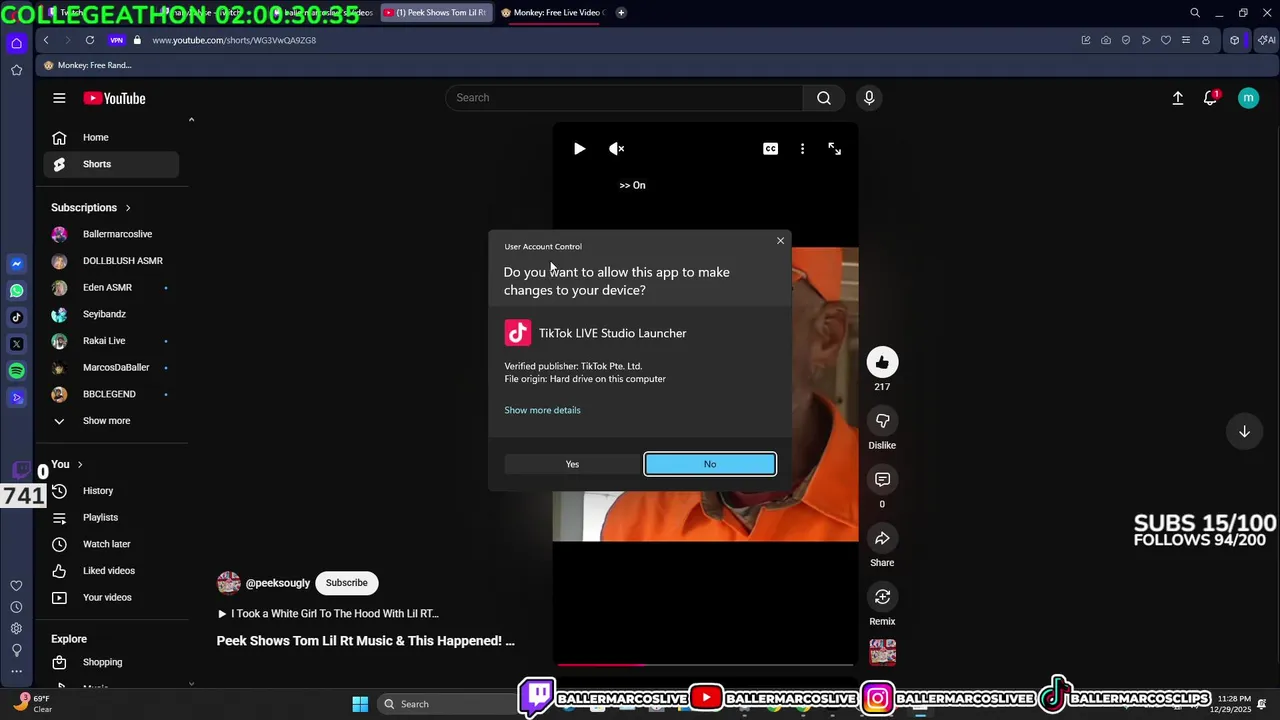This screenshot has width=1280, height=720.
Task: Go to the next Short using down arrow
Action: tap(1244, 432)
